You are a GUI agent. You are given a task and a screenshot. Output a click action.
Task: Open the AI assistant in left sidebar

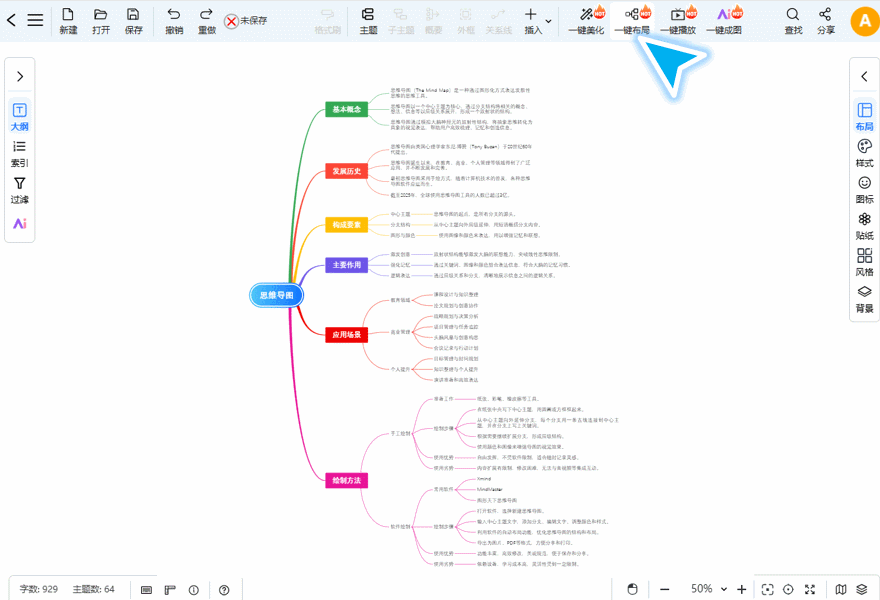point(20,223)
